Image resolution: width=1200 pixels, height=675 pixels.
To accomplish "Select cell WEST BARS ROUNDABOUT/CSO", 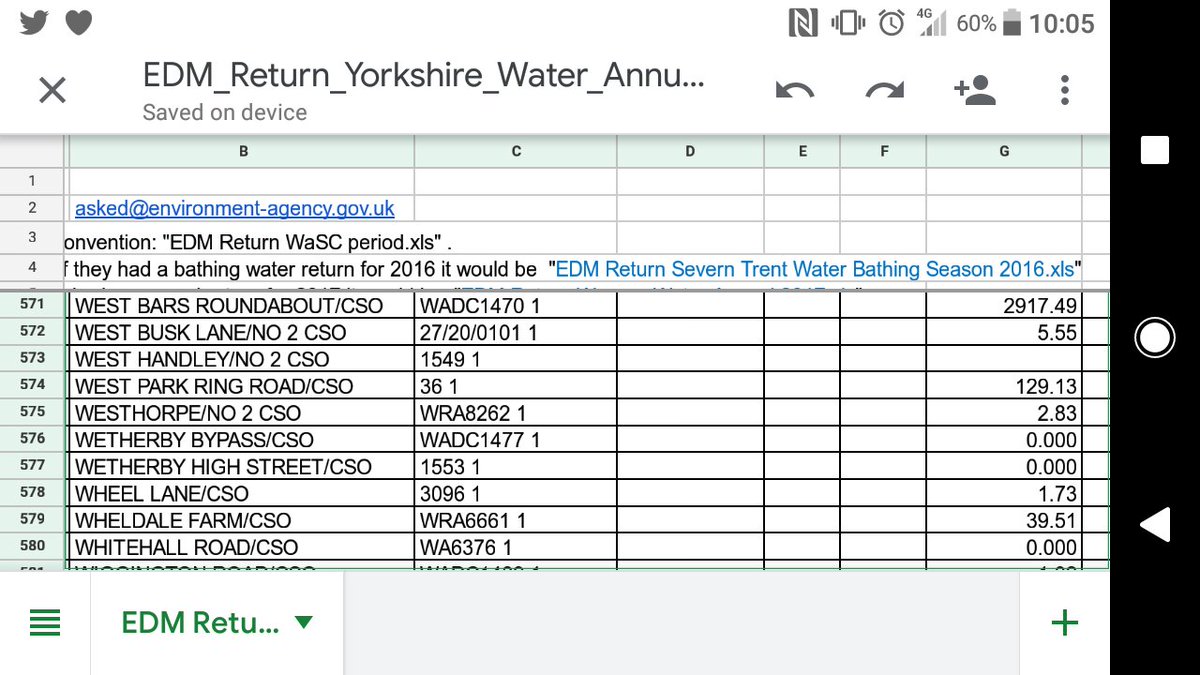I will [x=241, y=305].
